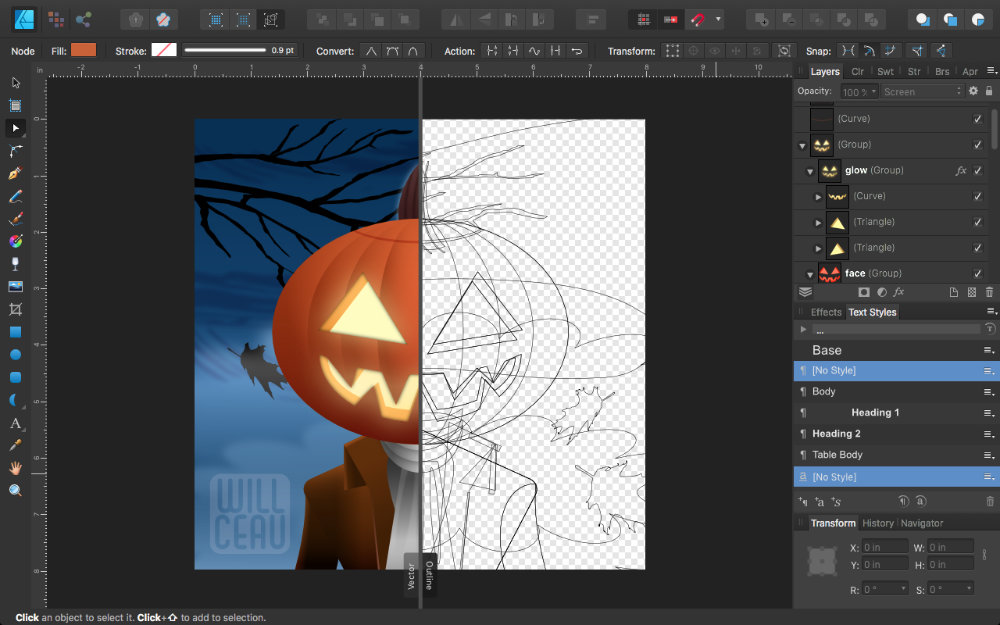Click the X position input field
This screenshot has height=625, width=1000.
coord(886,547)
